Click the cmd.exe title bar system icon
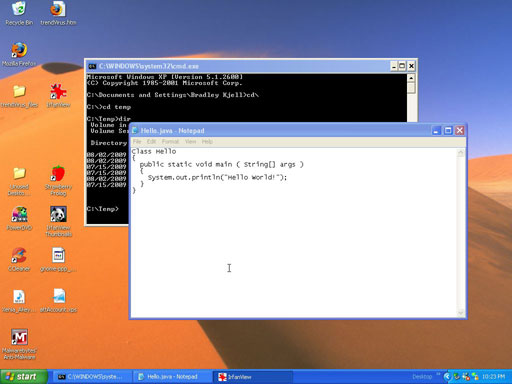The height and width of the screenshot is (384, 512). coord(92,66)
